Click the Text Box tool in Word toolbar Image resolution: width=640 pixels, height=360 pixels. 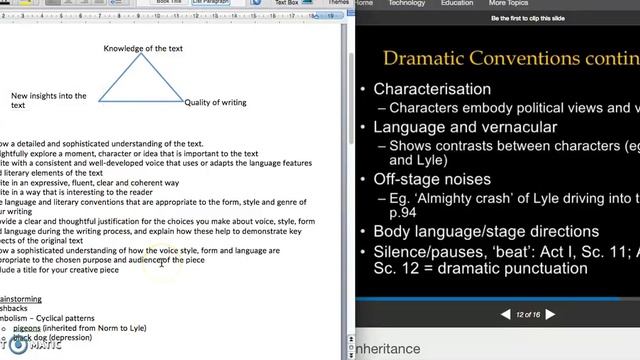[286, 2]
